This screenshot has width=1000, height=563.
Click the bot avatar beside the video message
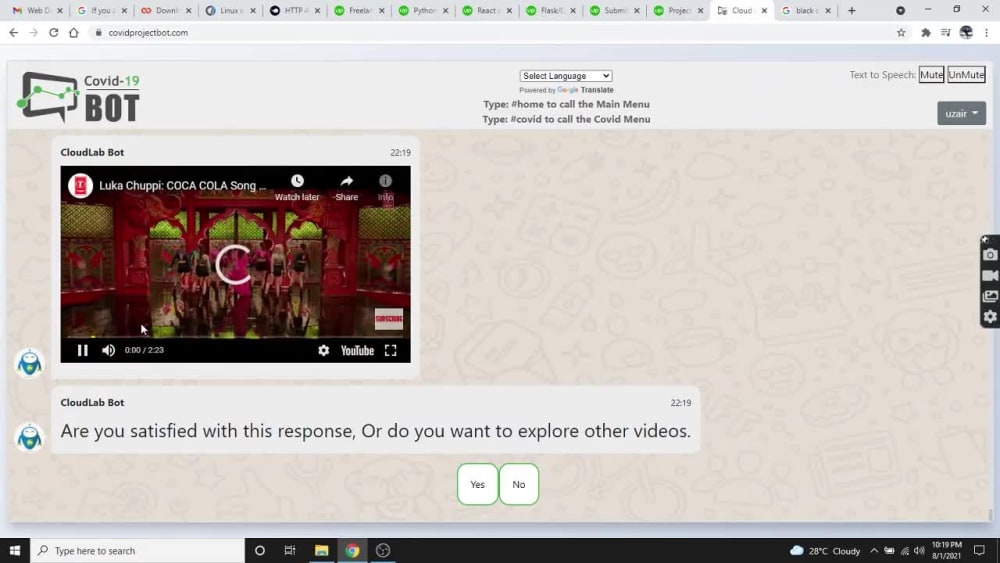[29, 363]
